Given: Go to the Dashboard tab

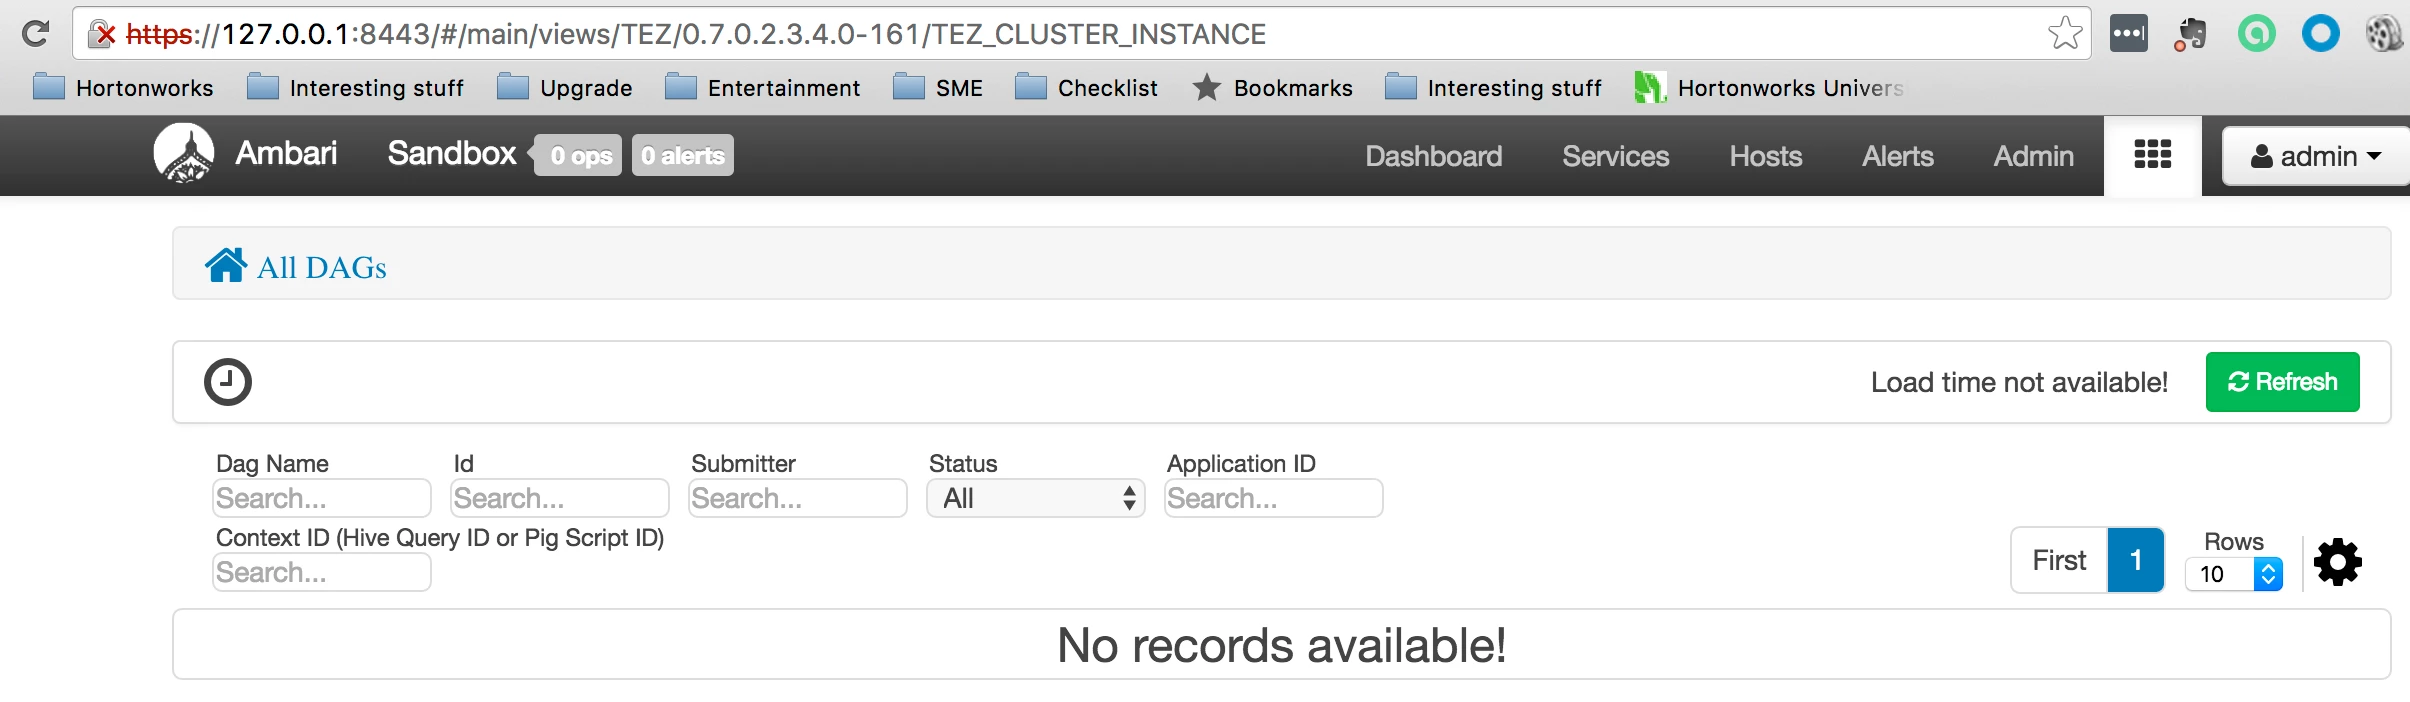Looking at the screenshot, I should 1434,156.
